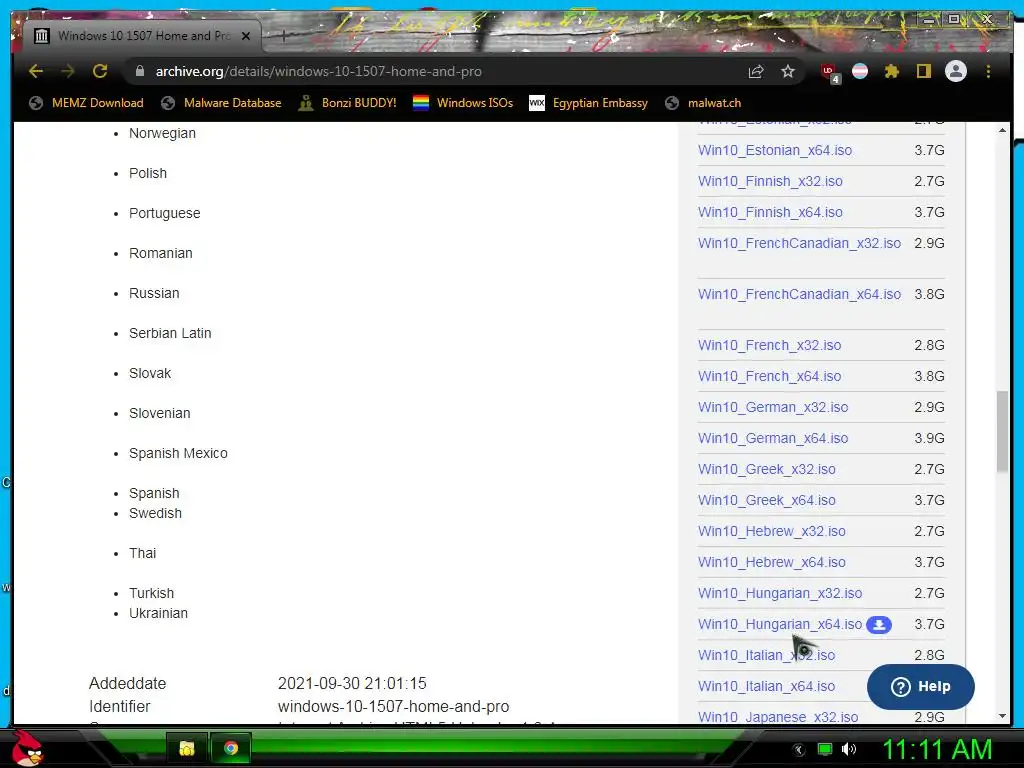Download Win10_Hungarian_x32.iso
The width and height of the screenshot is (1024, 768).
pos(780,593)
